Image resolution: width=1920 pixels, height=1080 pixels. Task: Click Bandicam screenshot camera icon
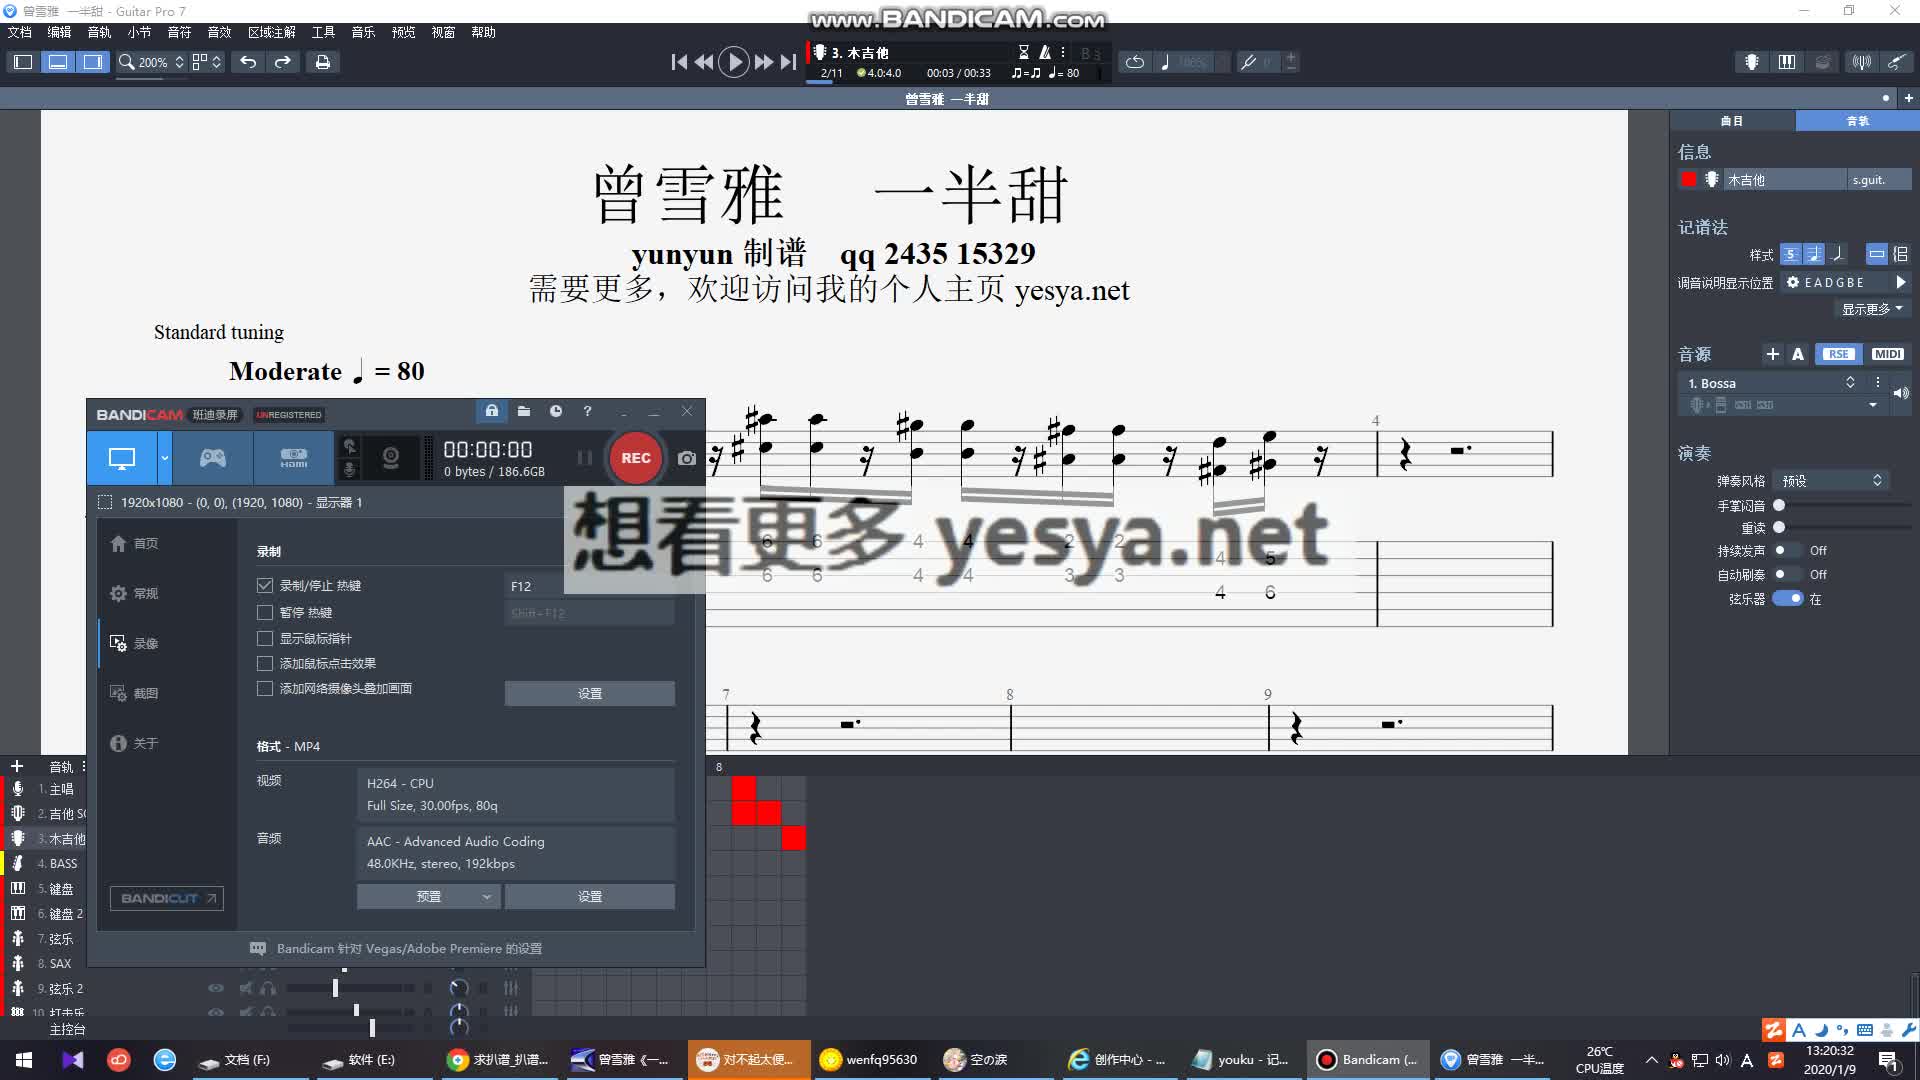coord(686,458)
